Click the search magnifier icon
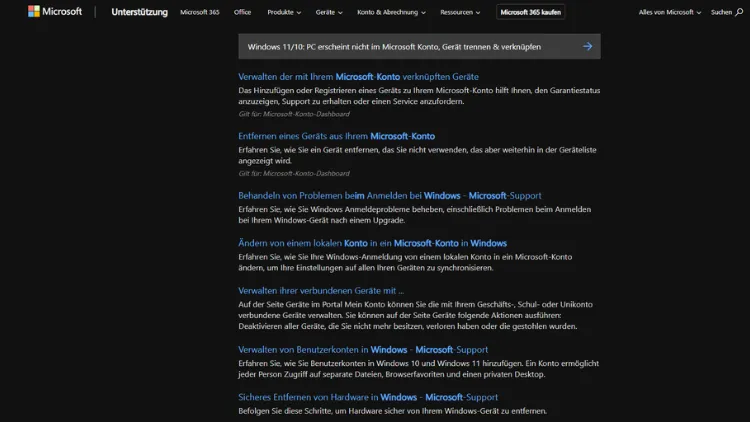Viewport: 750px width, 422px height. pyautogui.click(x=739, y=12)
